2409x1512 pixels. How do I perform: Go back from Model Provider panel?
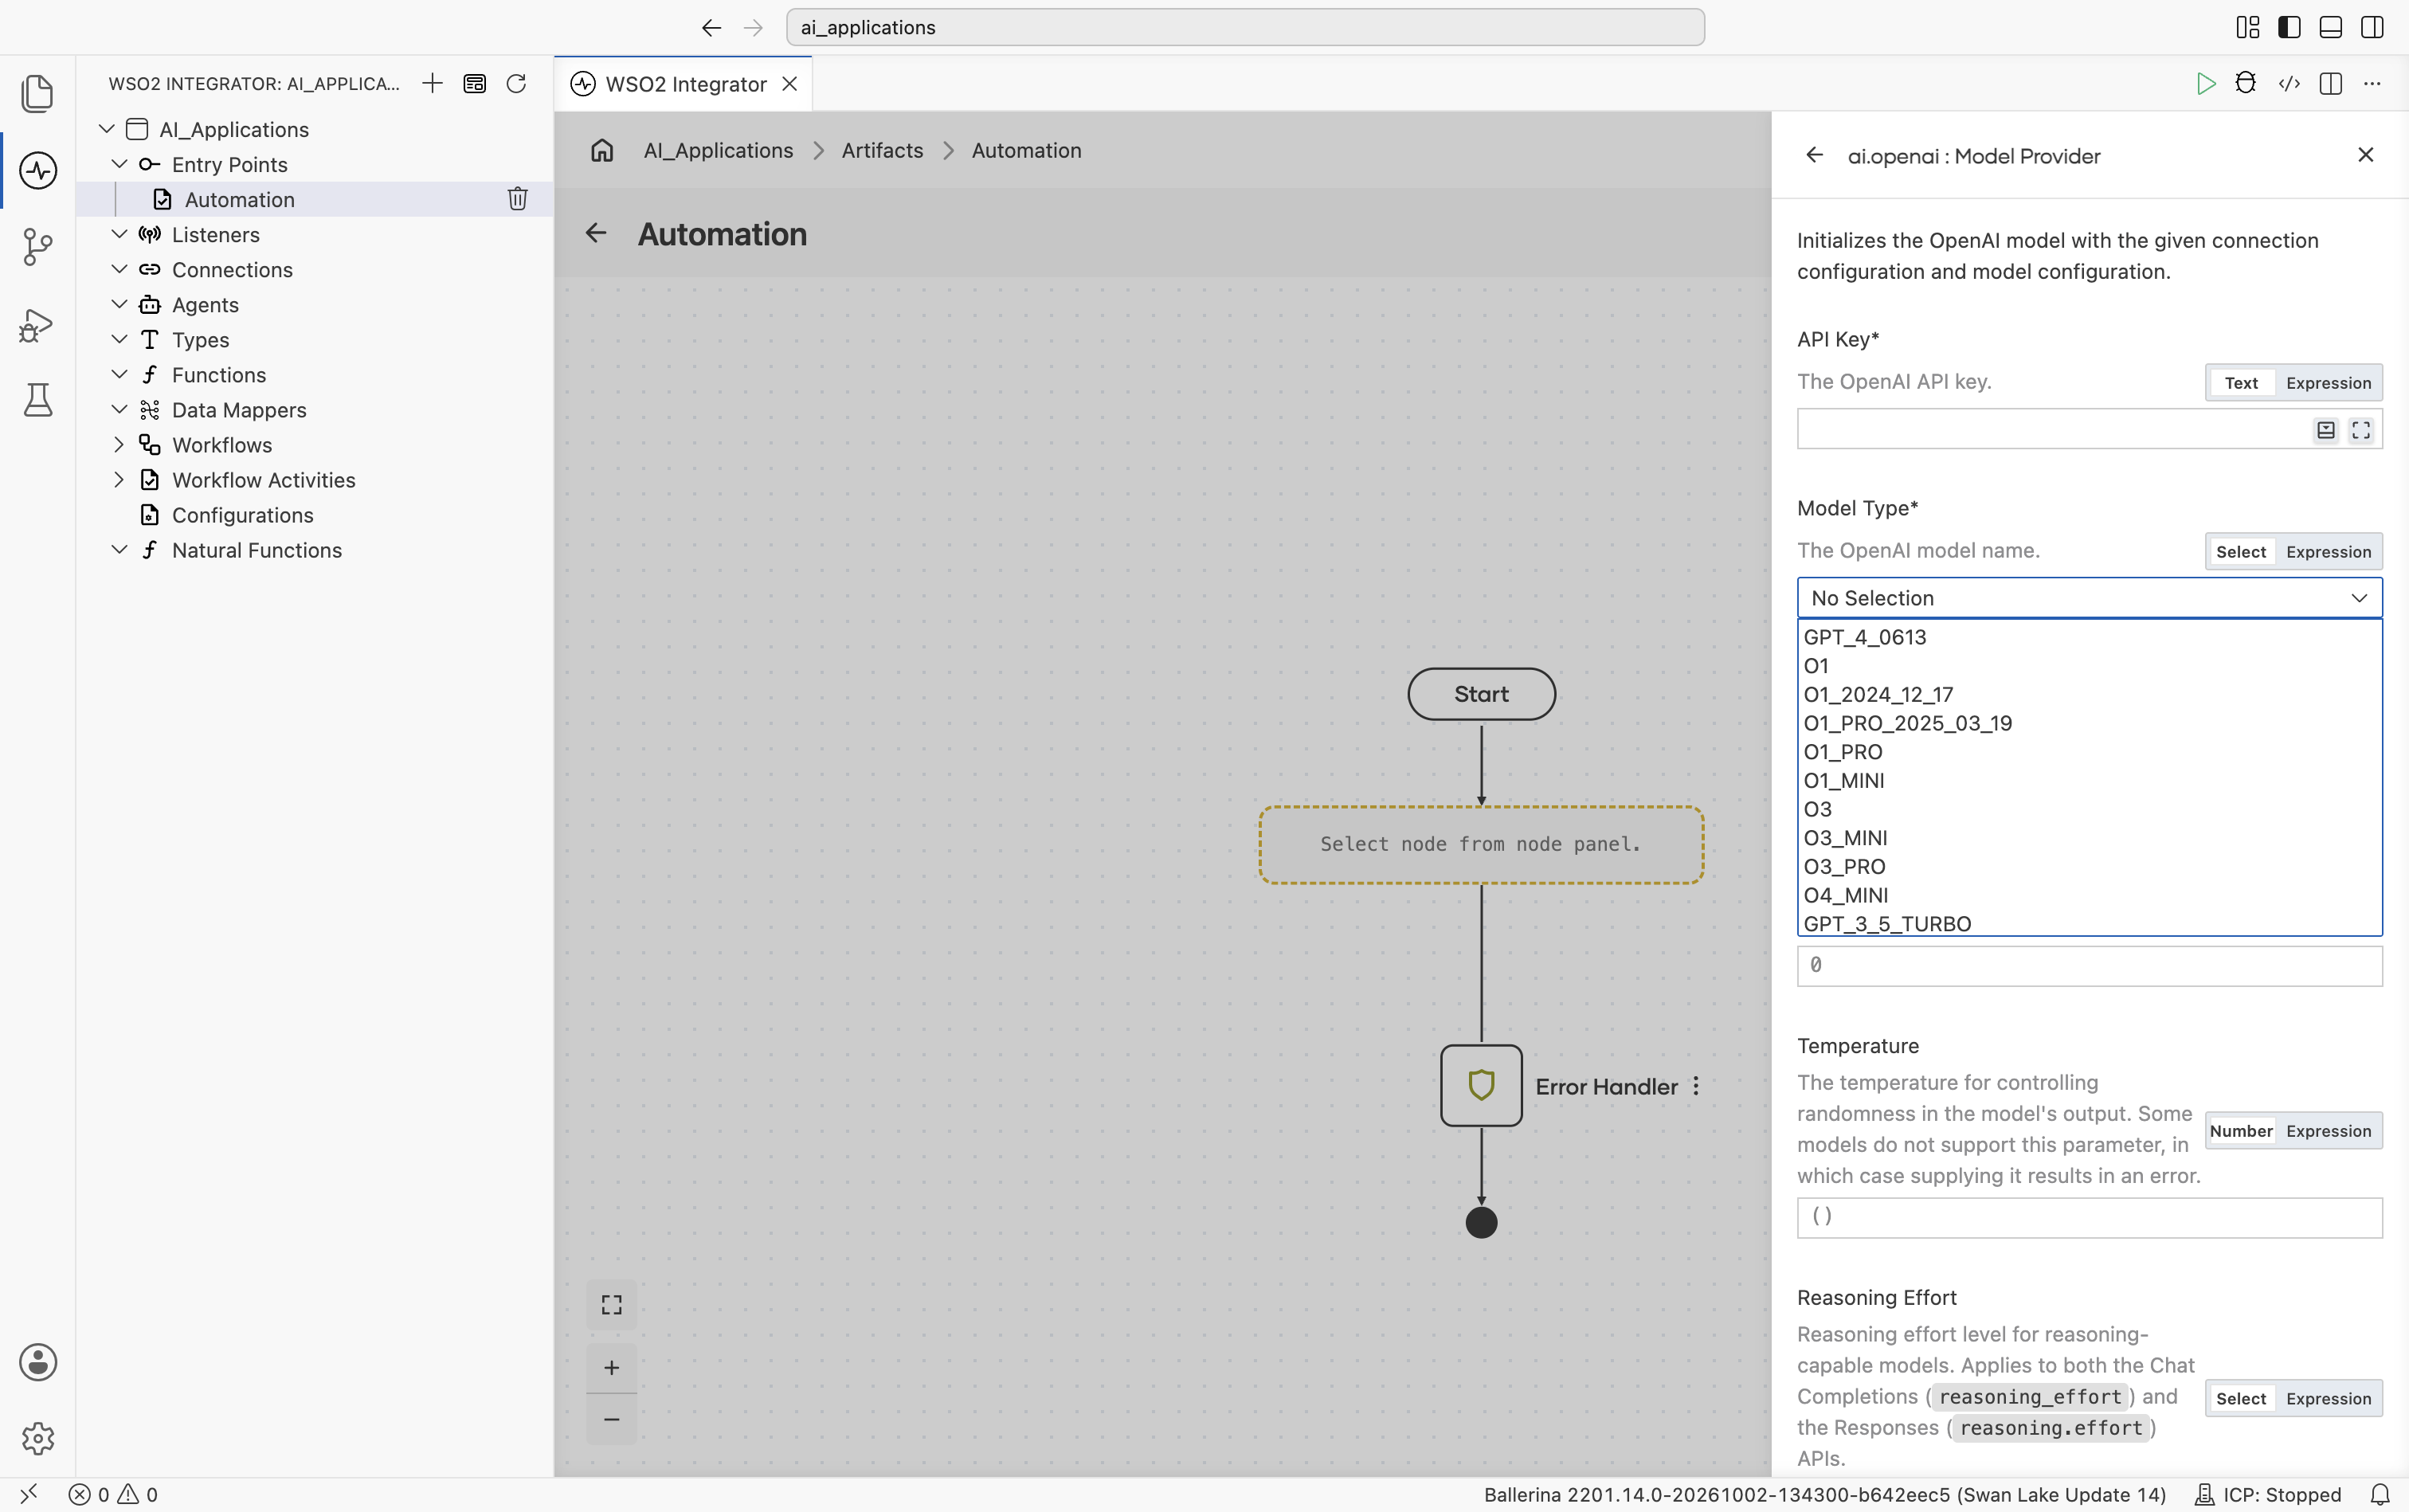click(1814, 155)
